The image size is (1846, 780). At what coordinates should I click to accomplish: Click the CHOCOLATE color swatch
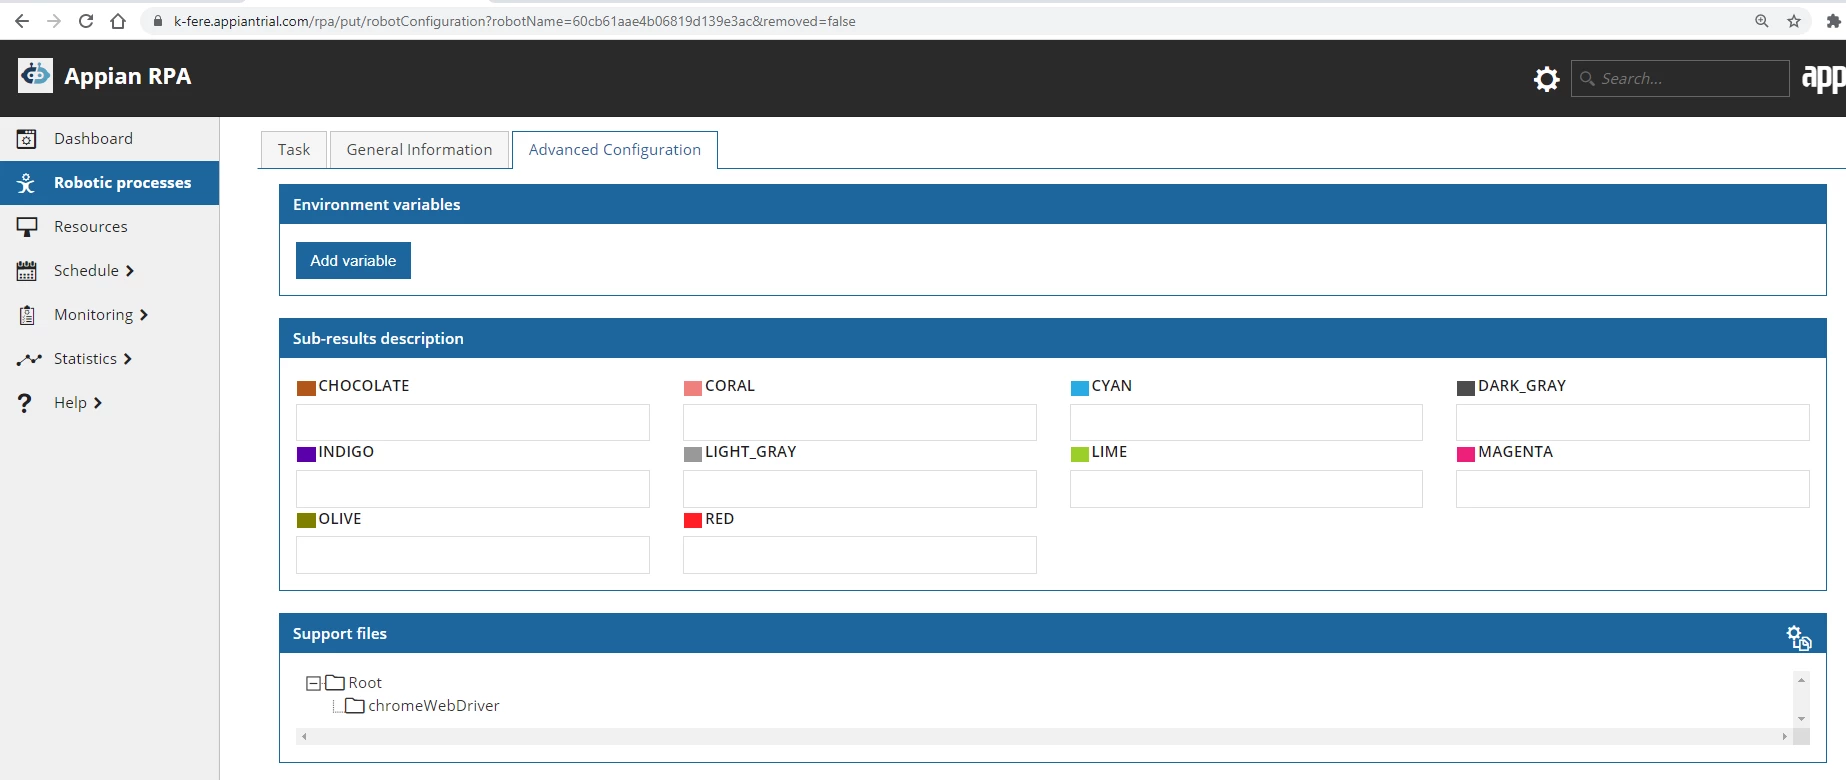306,388
